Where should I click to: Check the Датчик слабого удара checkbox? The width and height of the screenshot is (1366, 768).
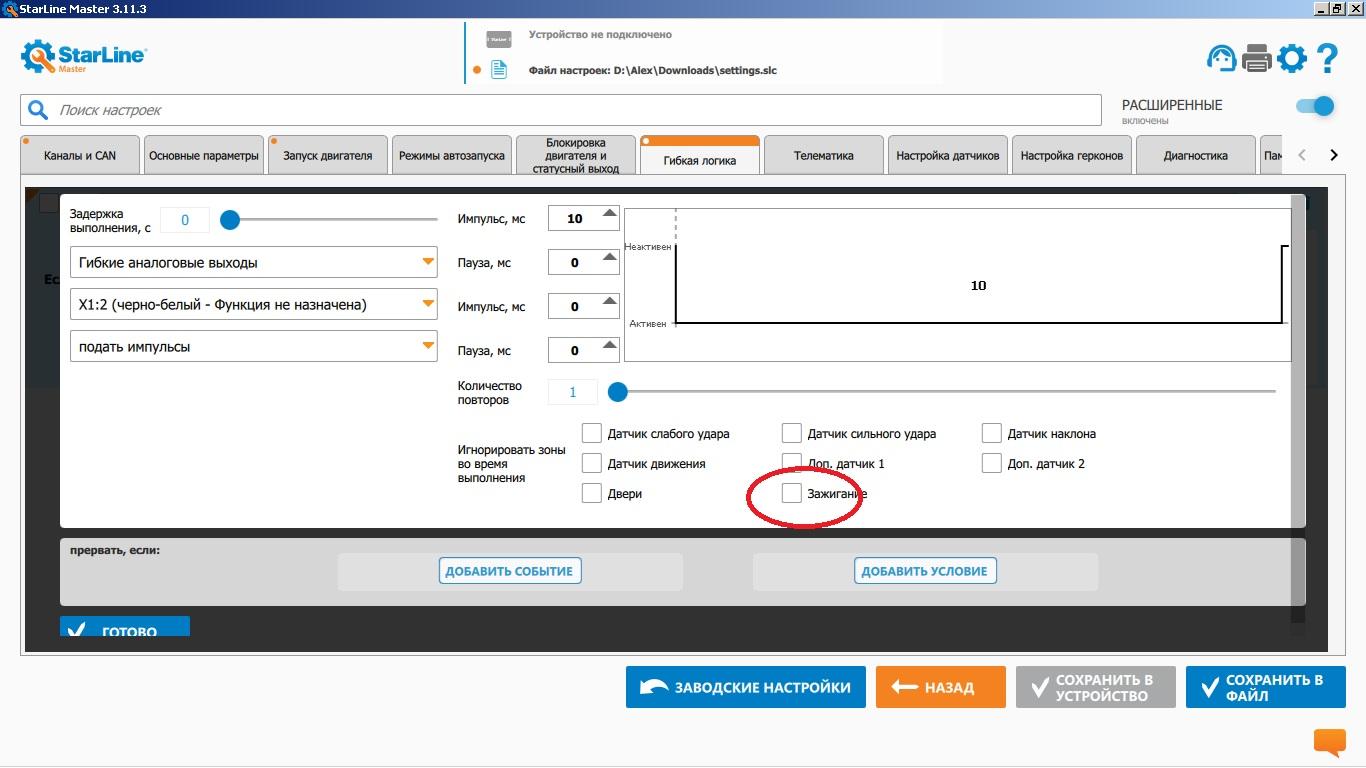click(591, 433)
